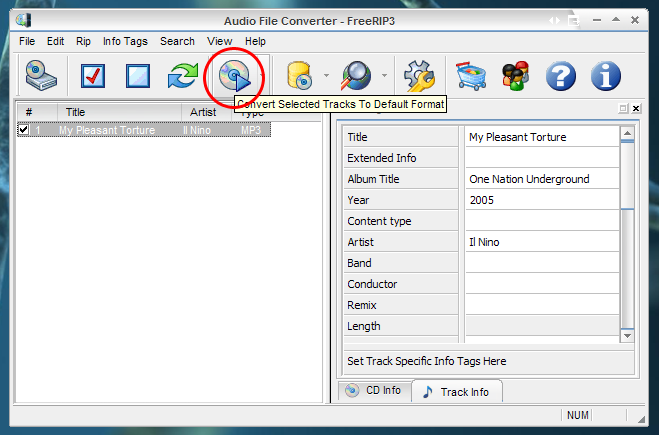This screenshot has width=659, height=435.
Task: Open the CD drive read icon
Action: point(41,76)
